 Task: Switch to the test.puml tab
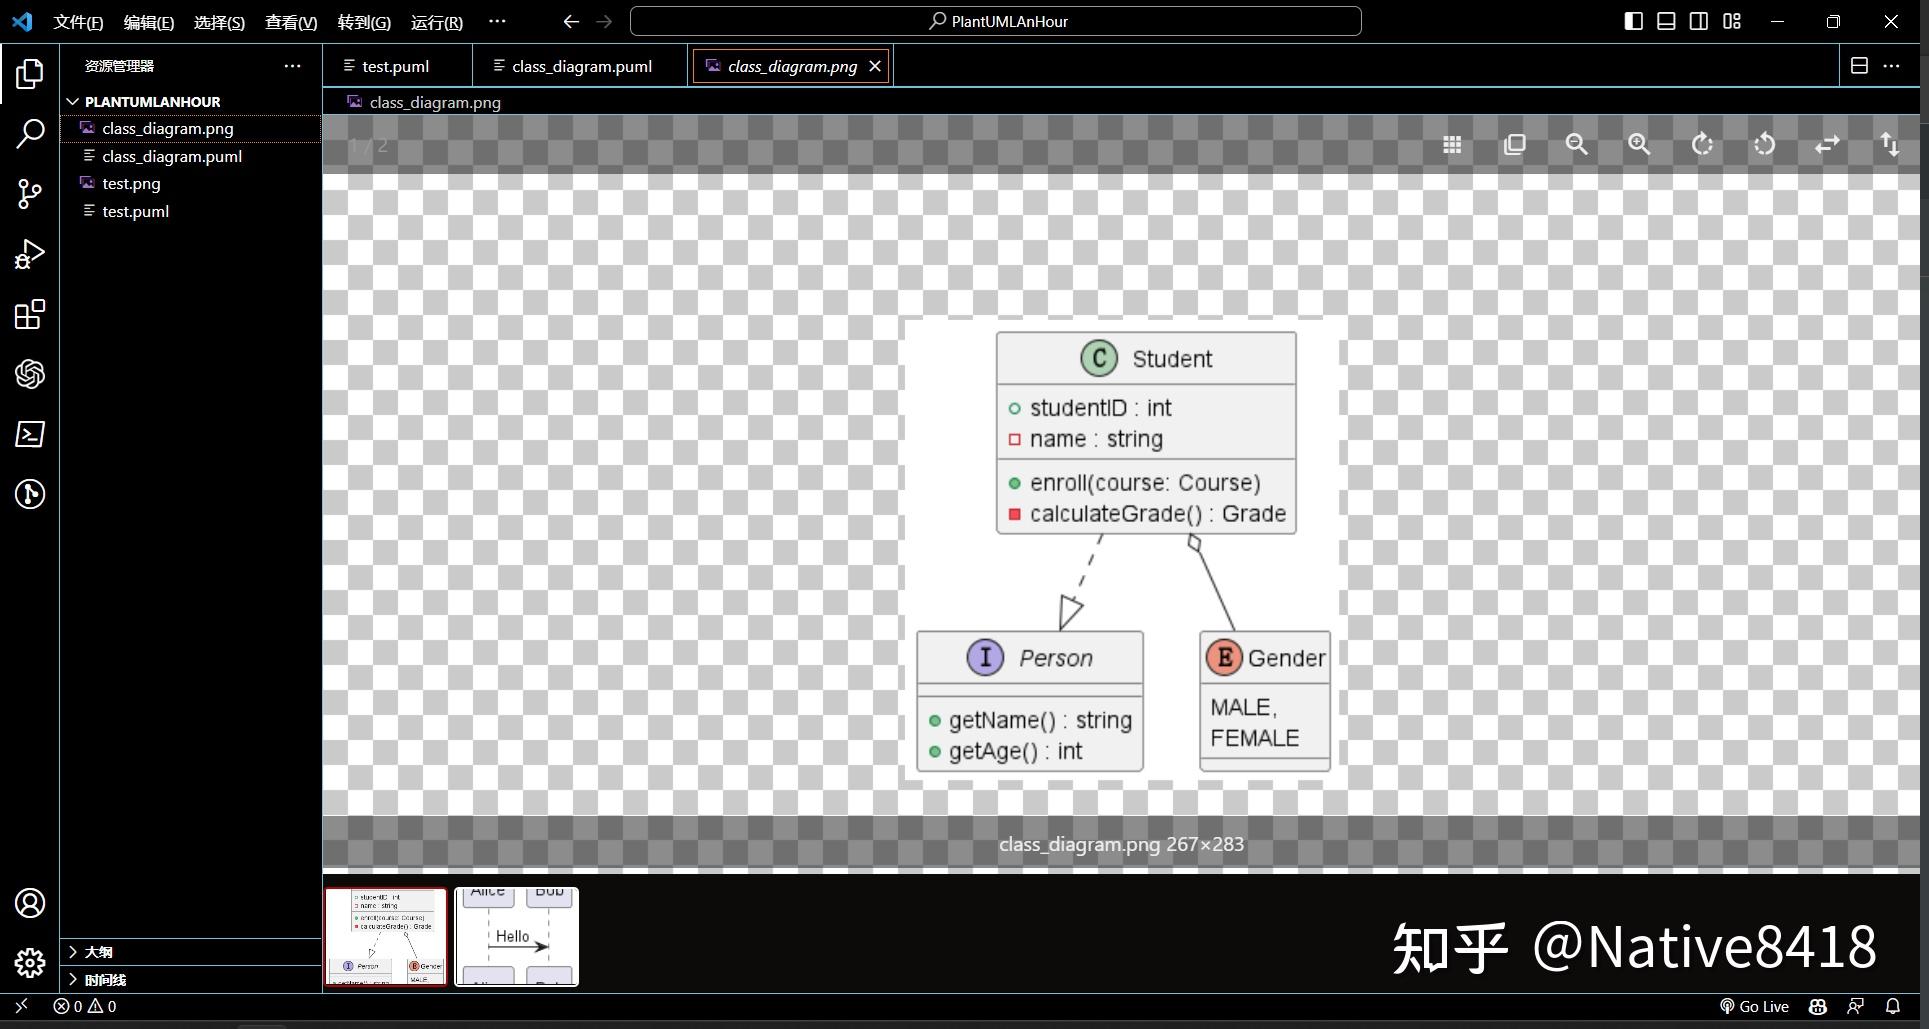pos(396,66)
